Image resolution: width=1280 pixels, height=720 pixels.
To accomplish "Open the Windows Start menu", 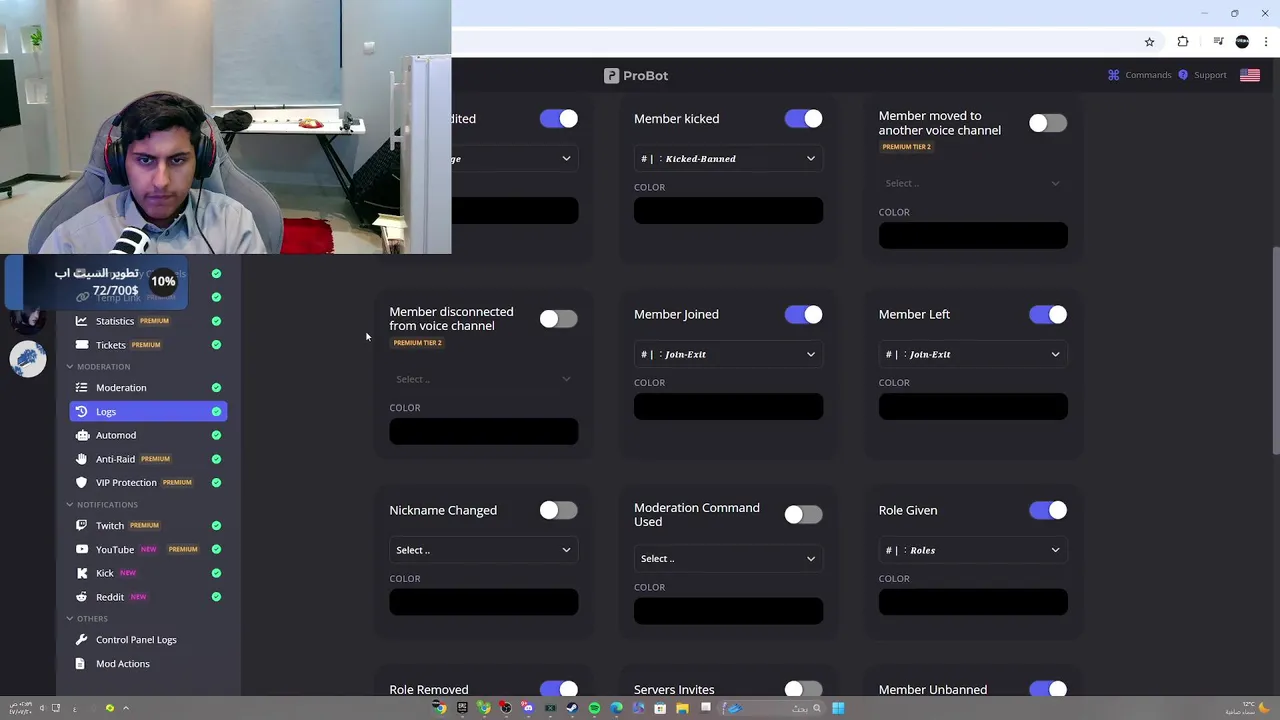I will [x=838, y=708].
